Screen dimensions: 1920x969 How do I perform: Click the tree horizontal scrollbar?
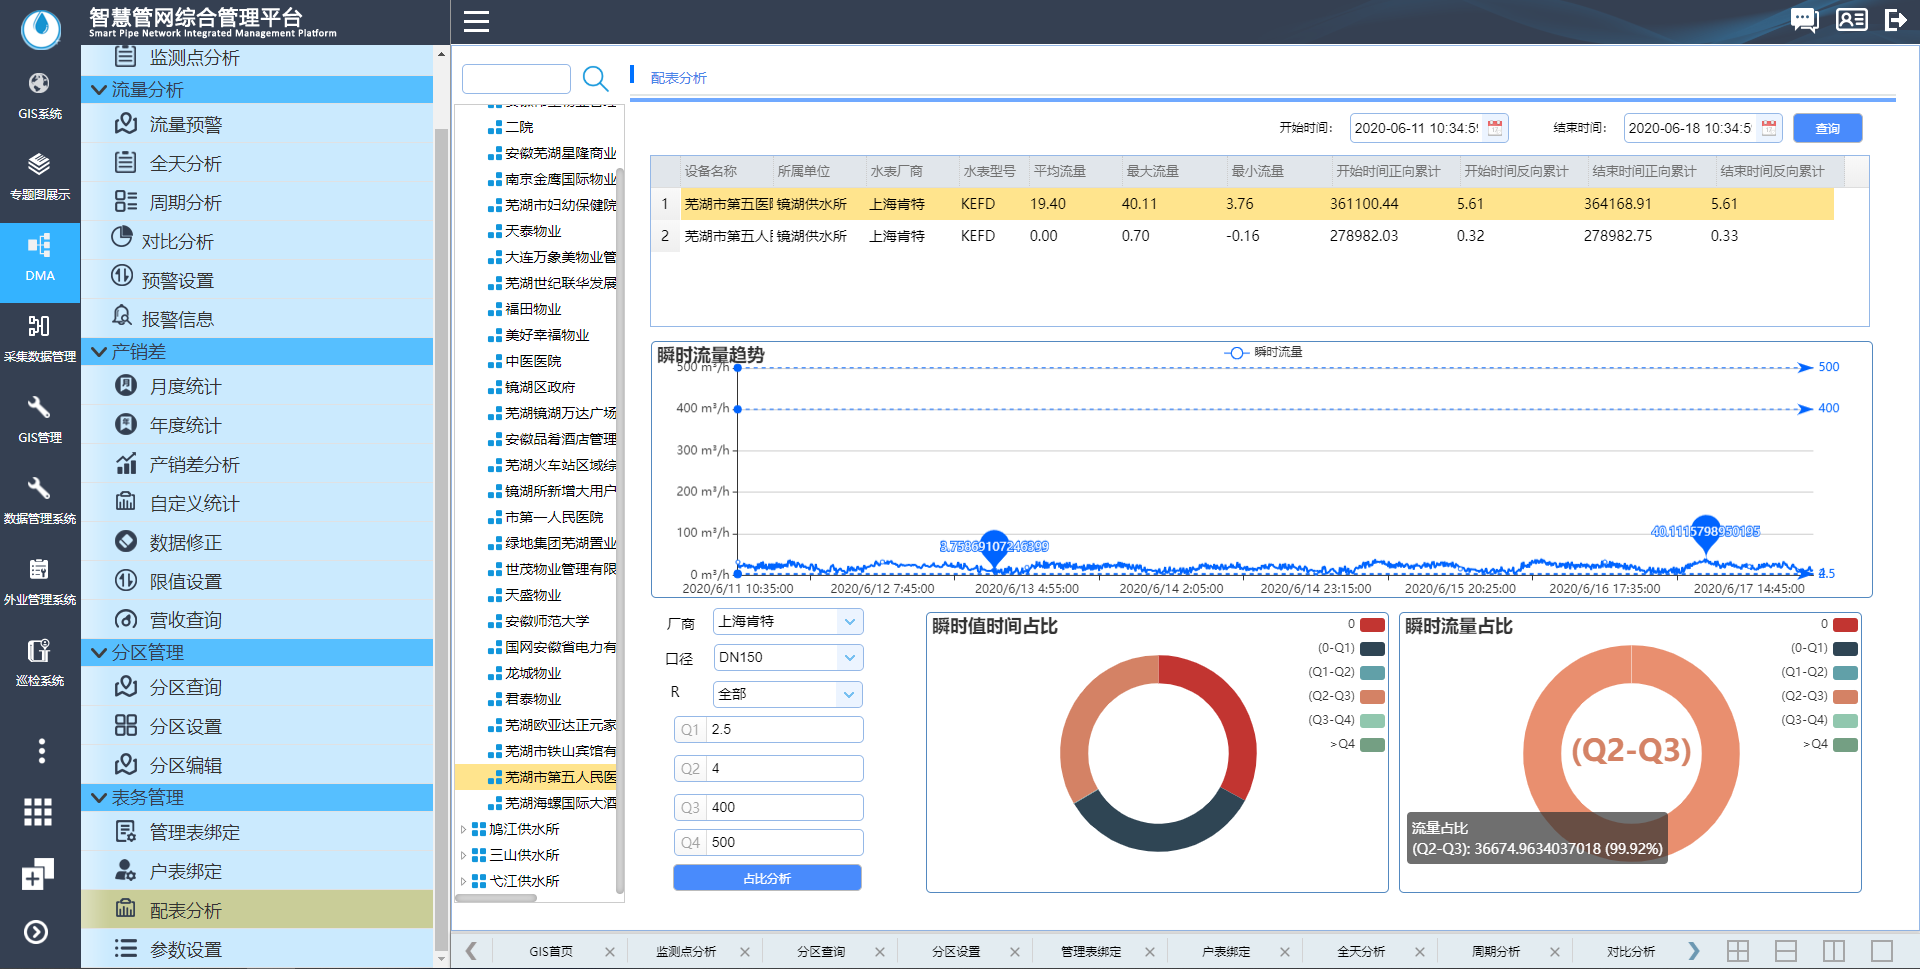pos(497,898)
